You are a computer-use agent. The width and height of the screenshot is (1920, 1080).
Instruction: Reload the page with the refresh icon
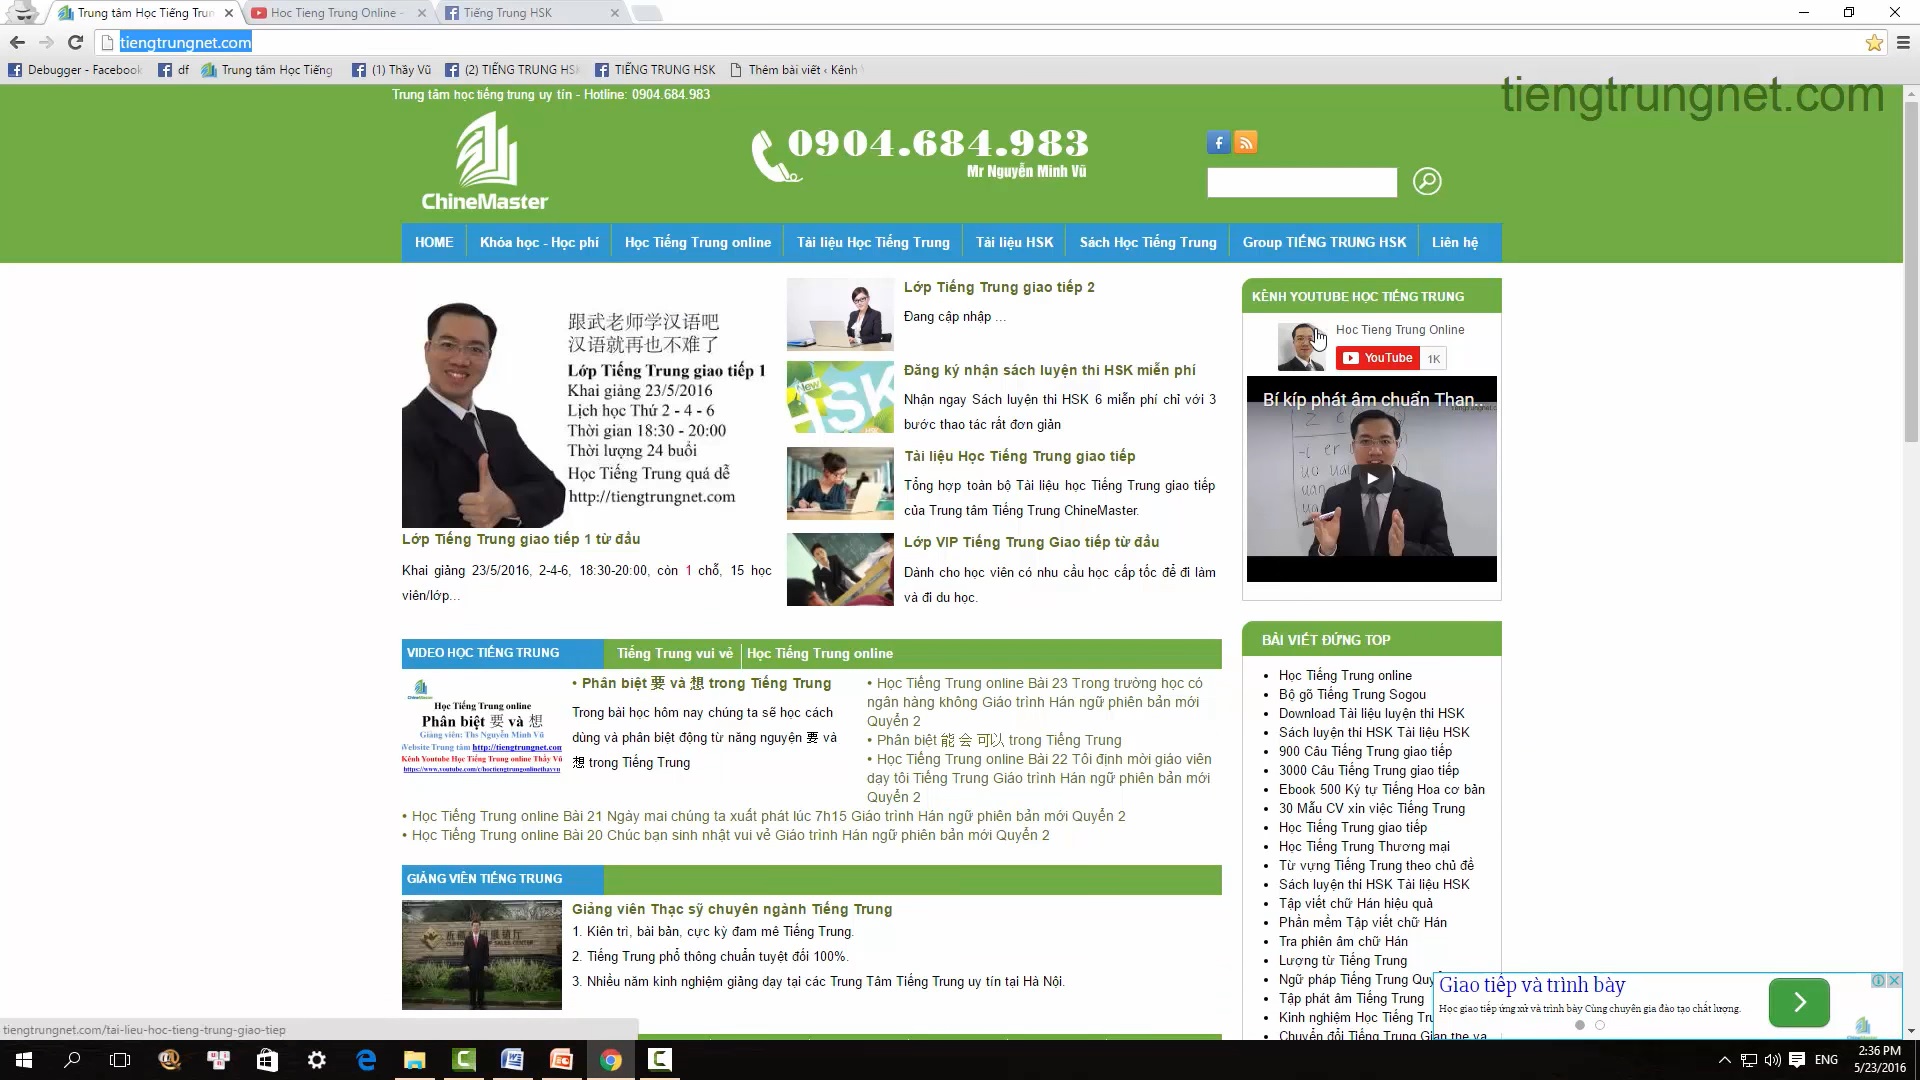tap(75, 42)
